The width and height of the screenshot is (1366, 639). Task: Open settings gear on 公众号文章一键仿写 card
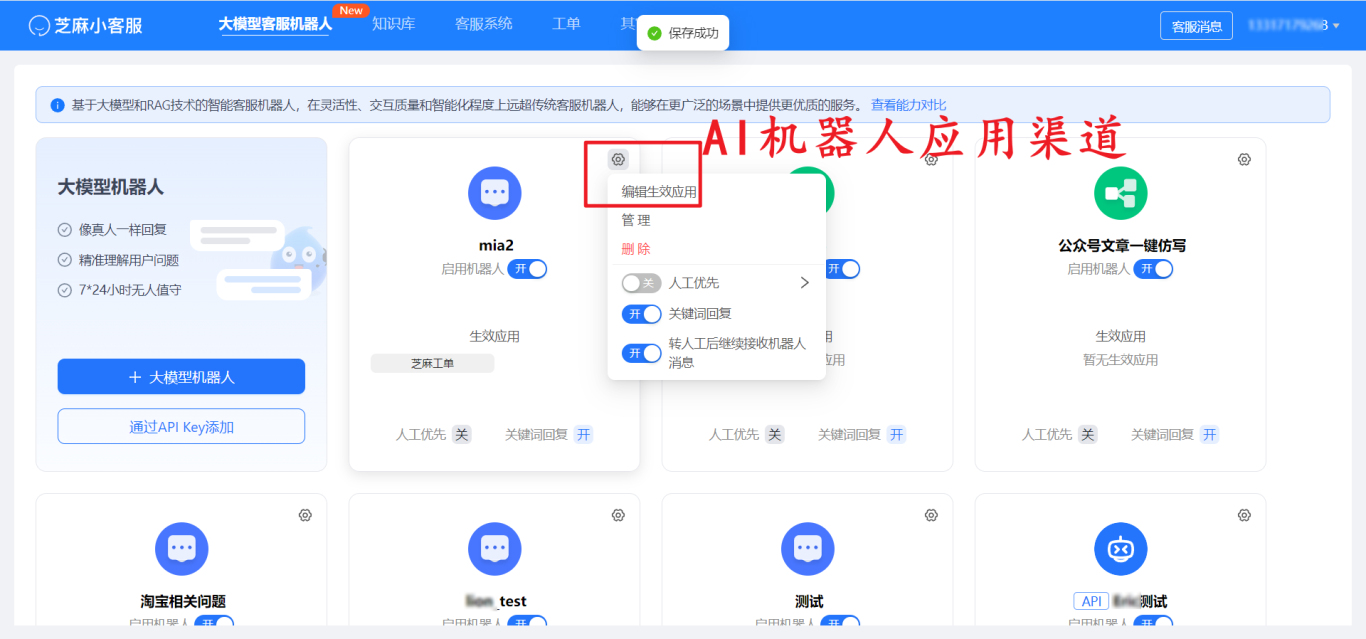point(1243,159)
